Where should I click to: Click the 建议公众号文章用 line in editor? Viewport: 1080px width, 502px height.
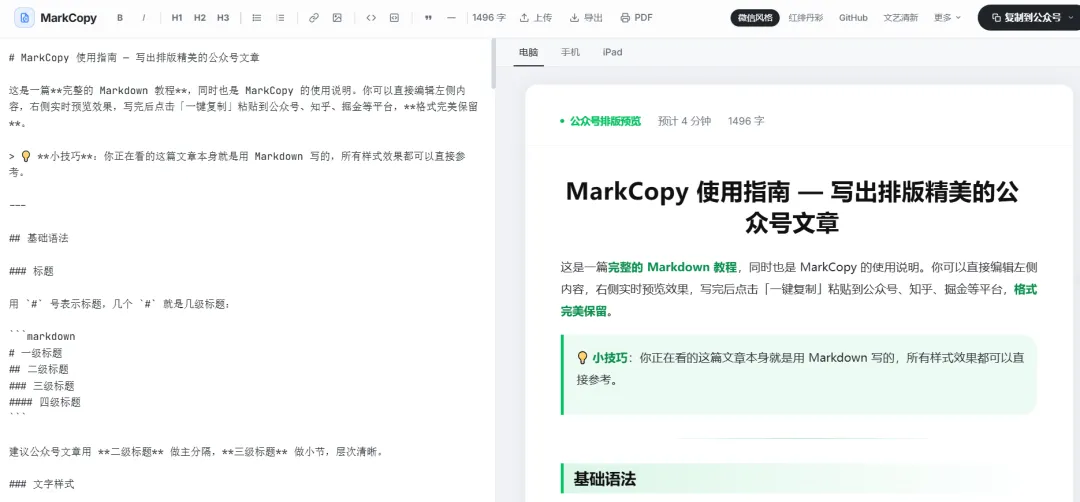pyautogui.click(x=196, y=452)
